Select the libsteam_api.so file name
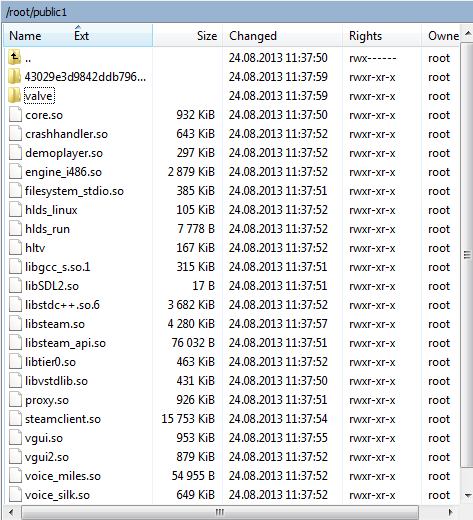Screen dimensions: 473x520 coord(65,343)
